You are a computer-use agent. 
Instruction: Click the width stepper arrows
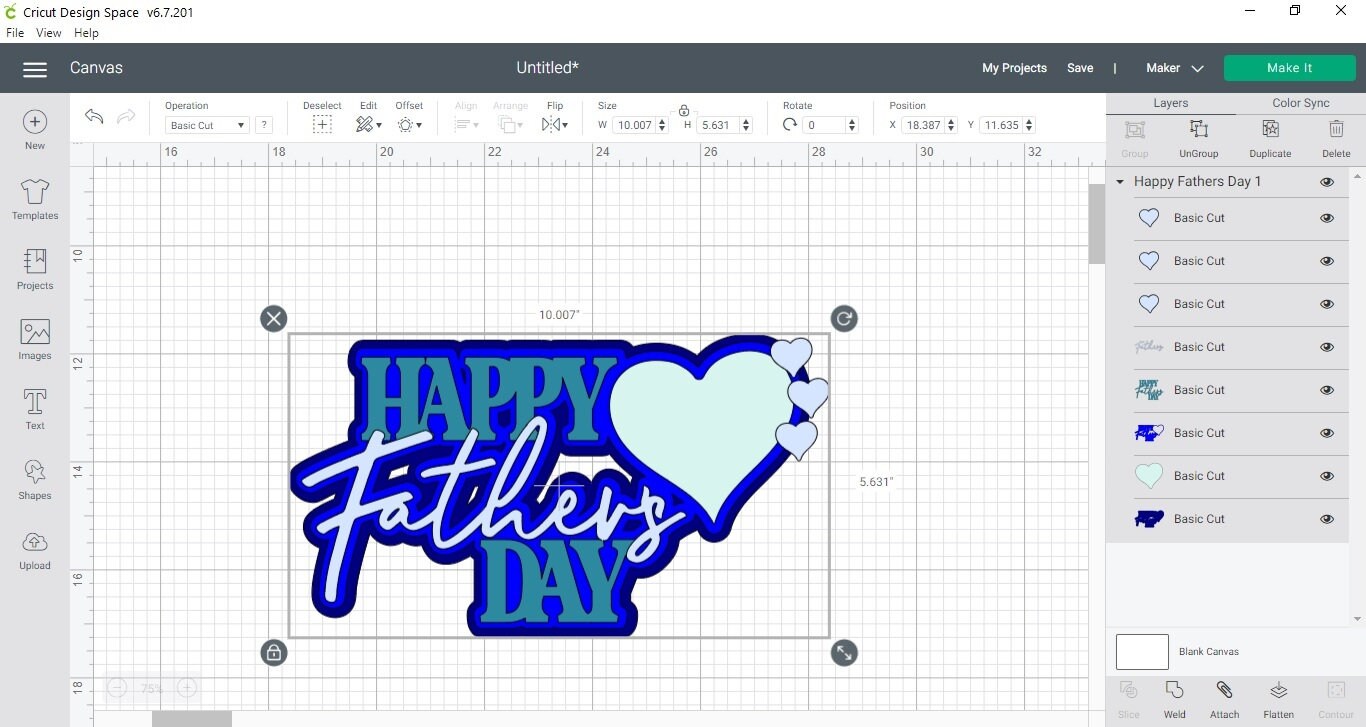pyautogui.click(x=663, y=125)
